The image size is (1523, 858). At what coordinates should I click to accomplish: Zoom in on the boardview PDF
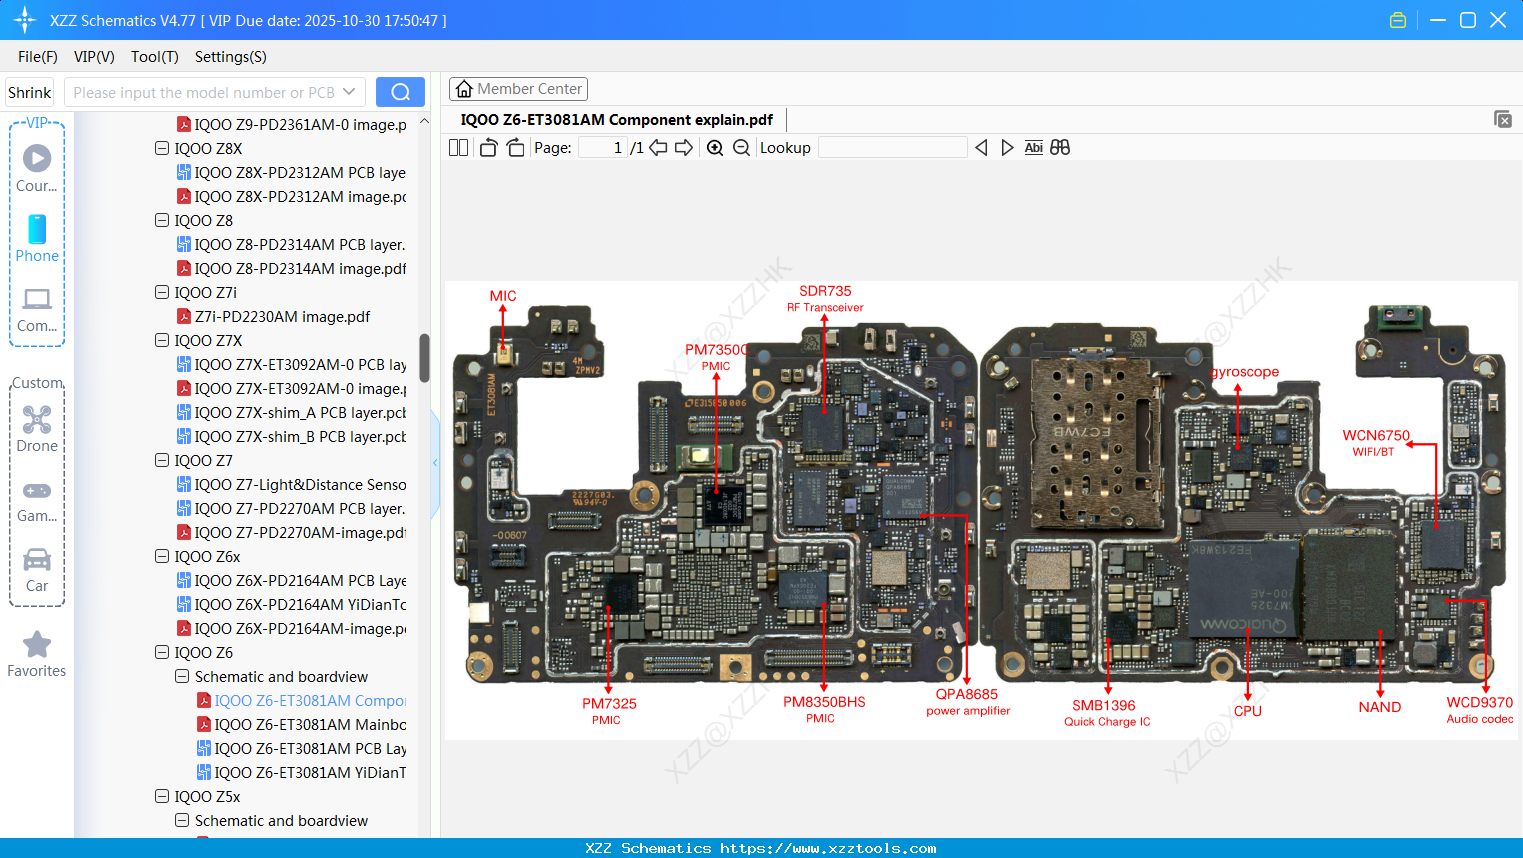pyautogui.click(x=715, y=147)
